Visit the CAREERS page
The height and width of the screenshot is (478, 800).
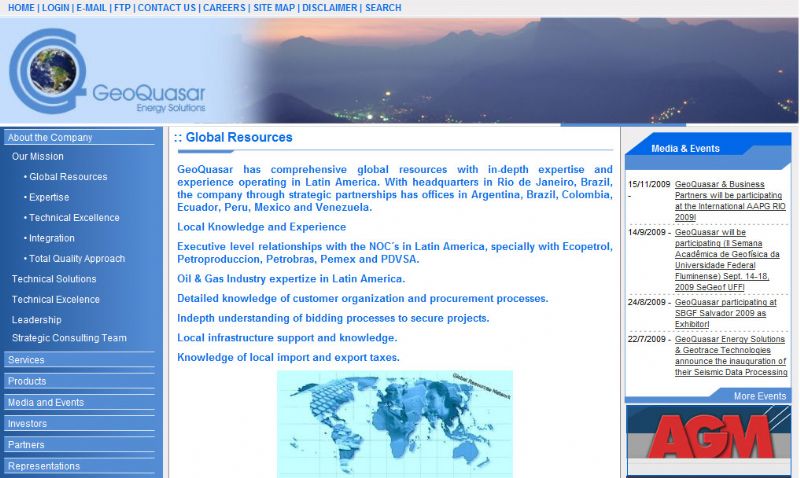point(224,8)
